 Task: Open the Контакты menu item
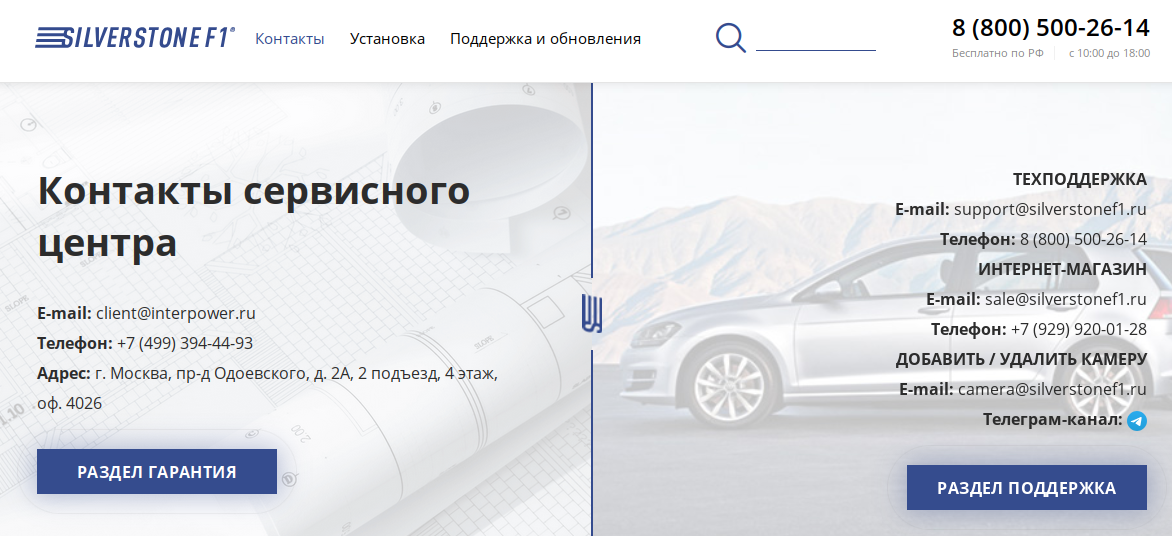pyautogui.click(x=290, y=39)
